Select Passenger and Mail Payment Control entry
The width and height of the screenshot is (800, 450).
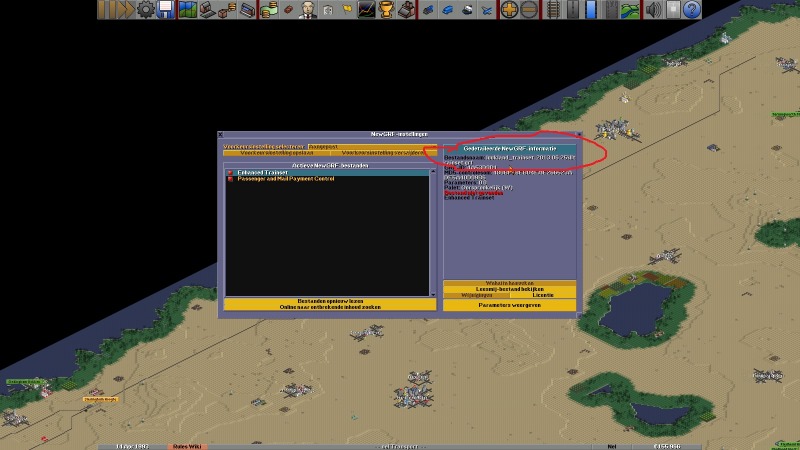[285, 178]
